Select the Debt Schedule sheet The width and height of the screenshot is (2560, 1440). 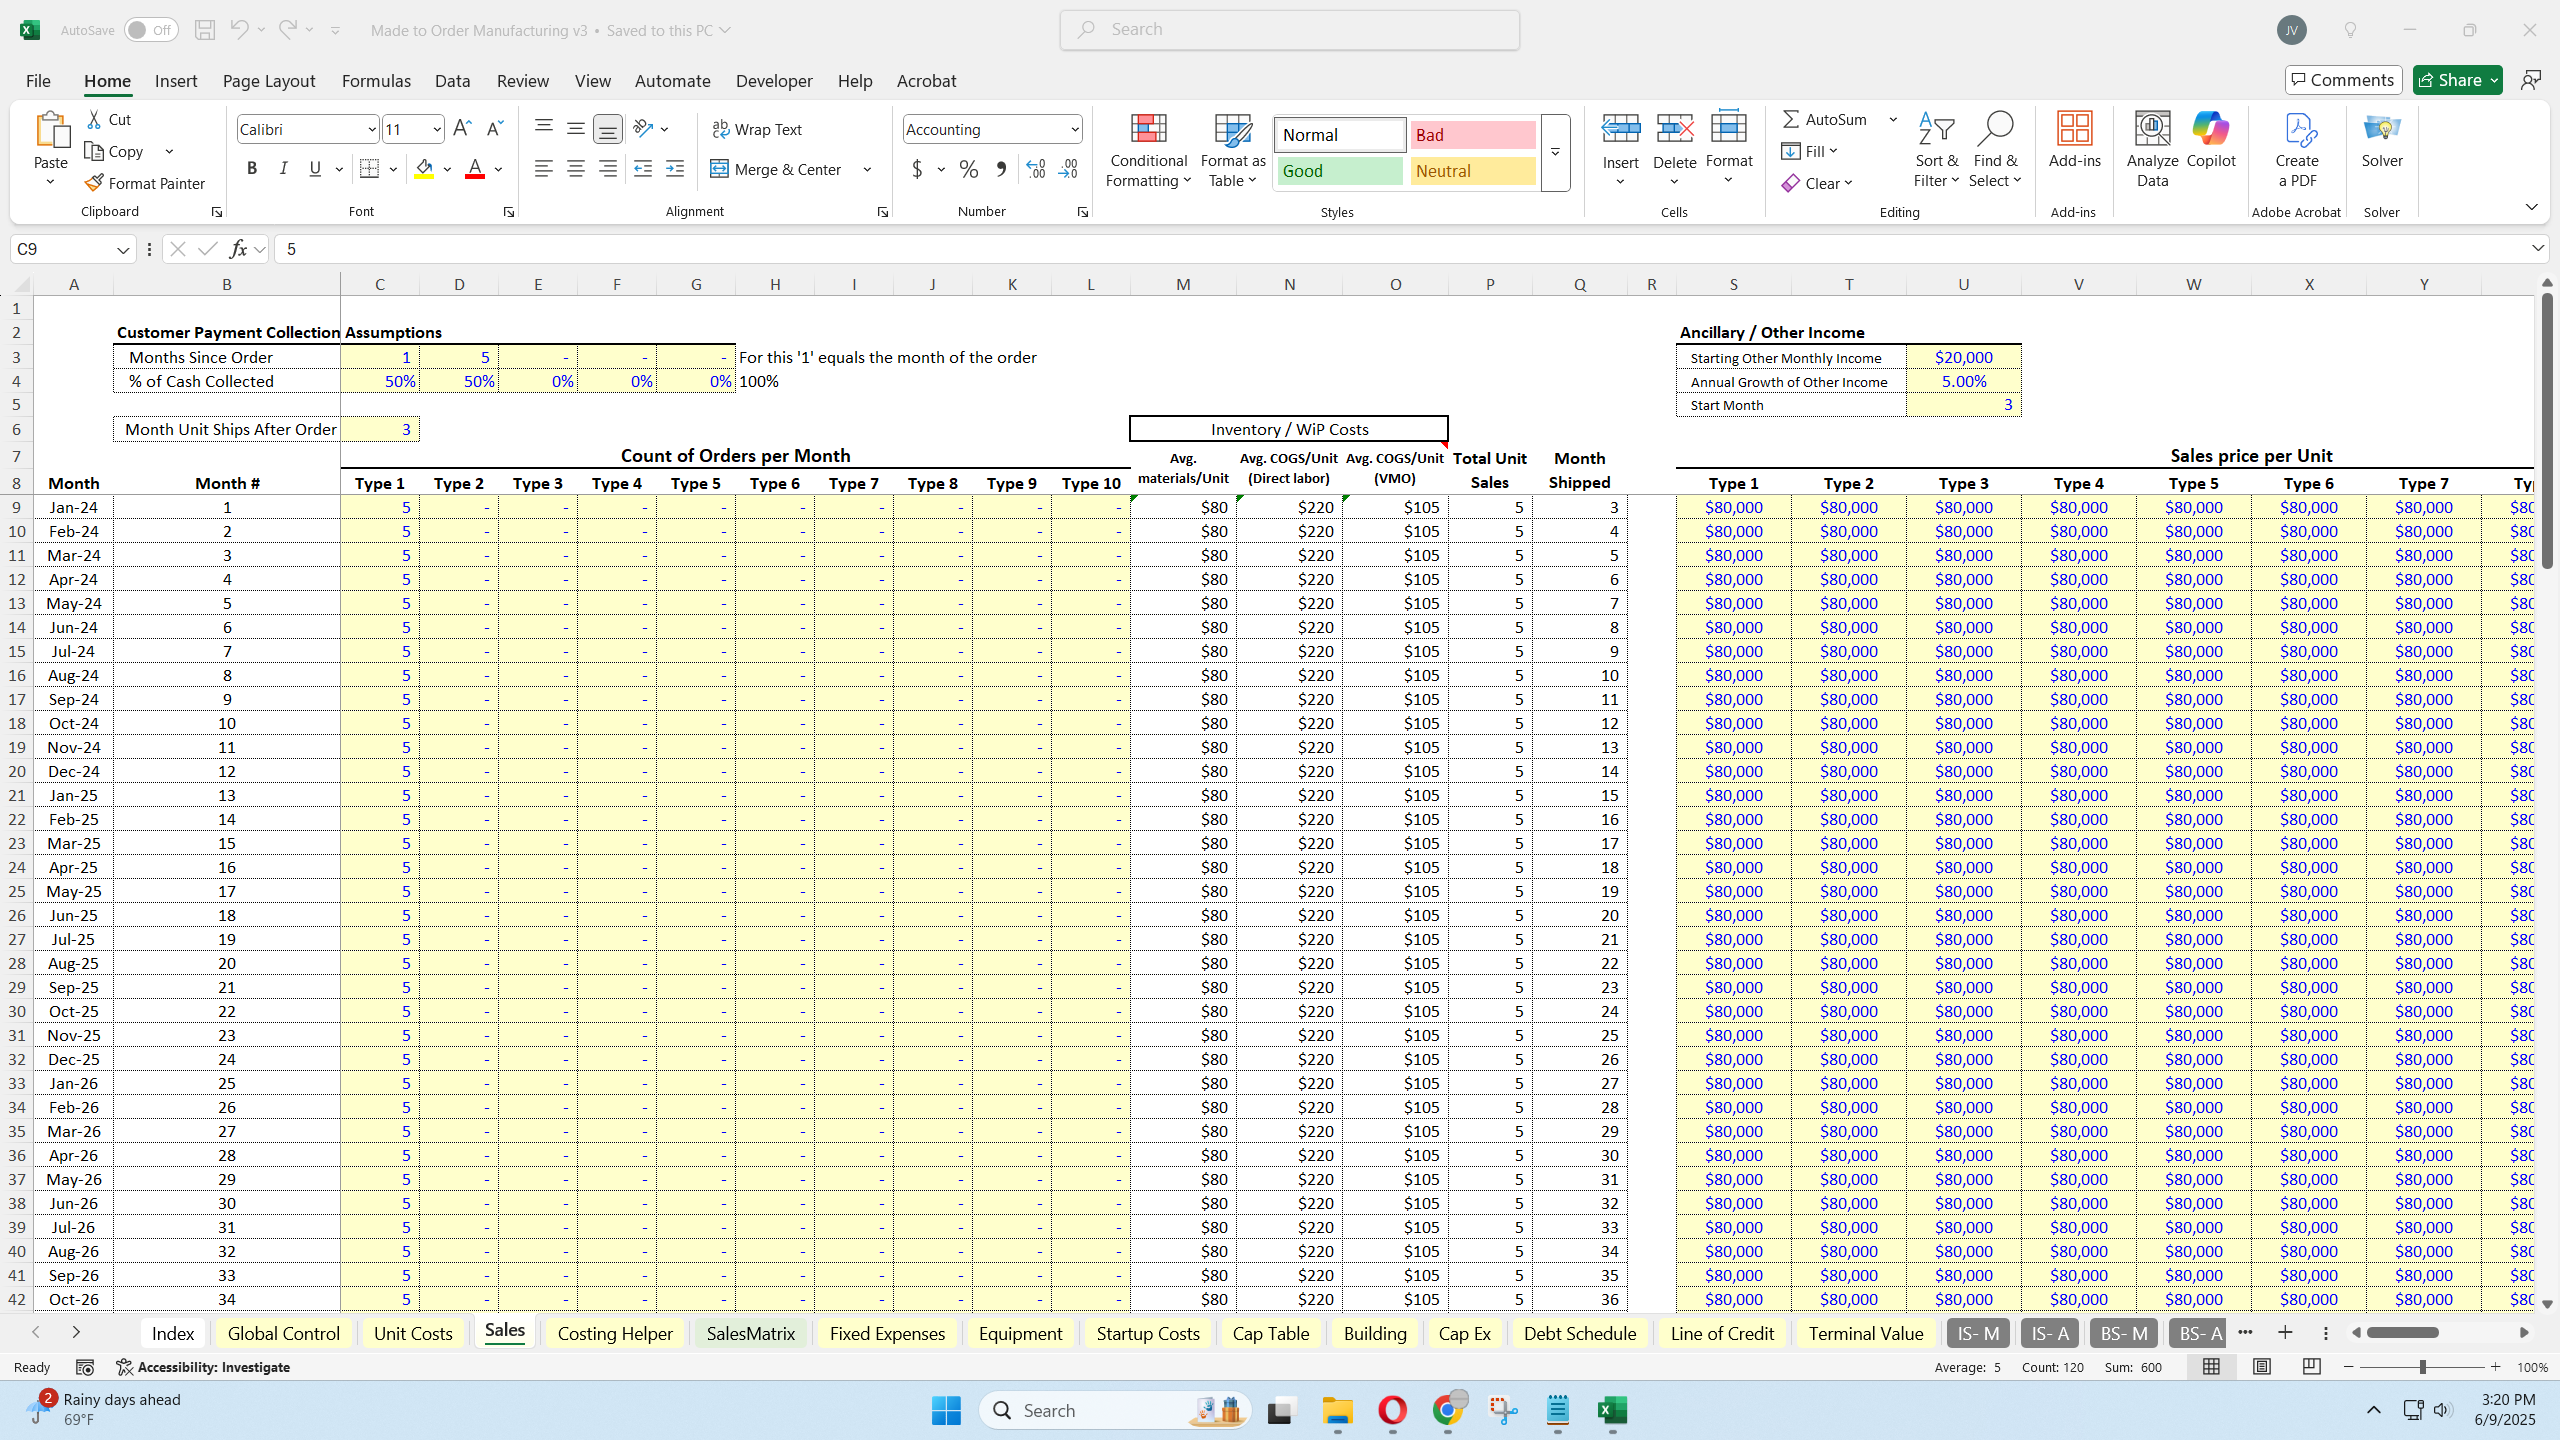pos(1578,1333)
